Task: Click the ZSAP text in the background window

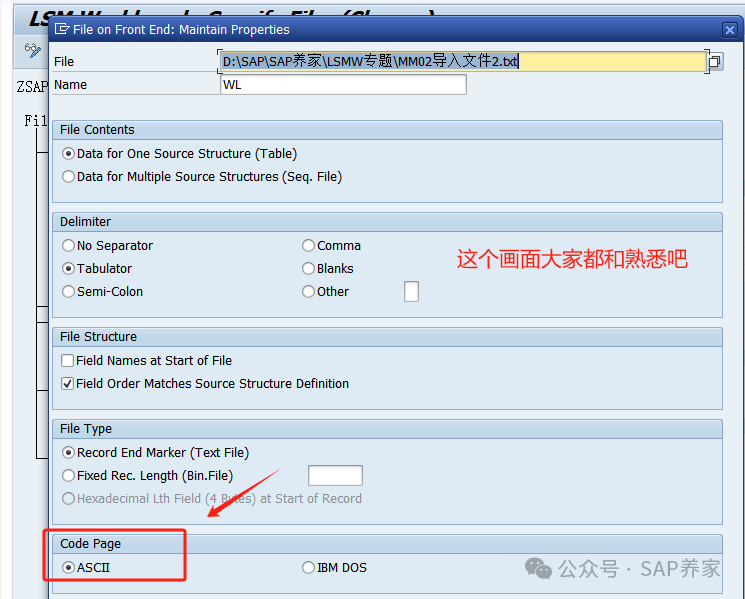Action: point(32,86)
